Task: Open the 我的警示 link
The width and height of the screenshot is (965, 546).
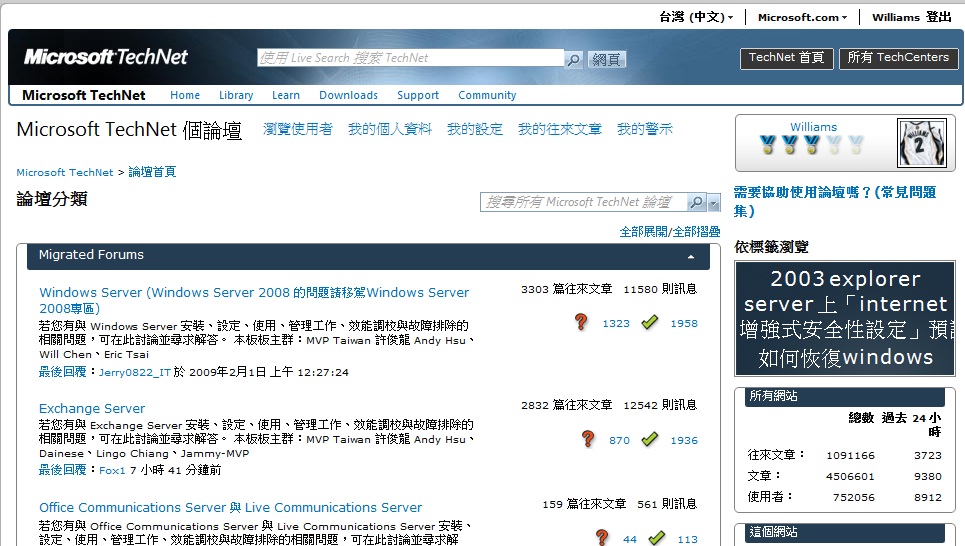Action: pyautogui.click(x=644, y=129)
